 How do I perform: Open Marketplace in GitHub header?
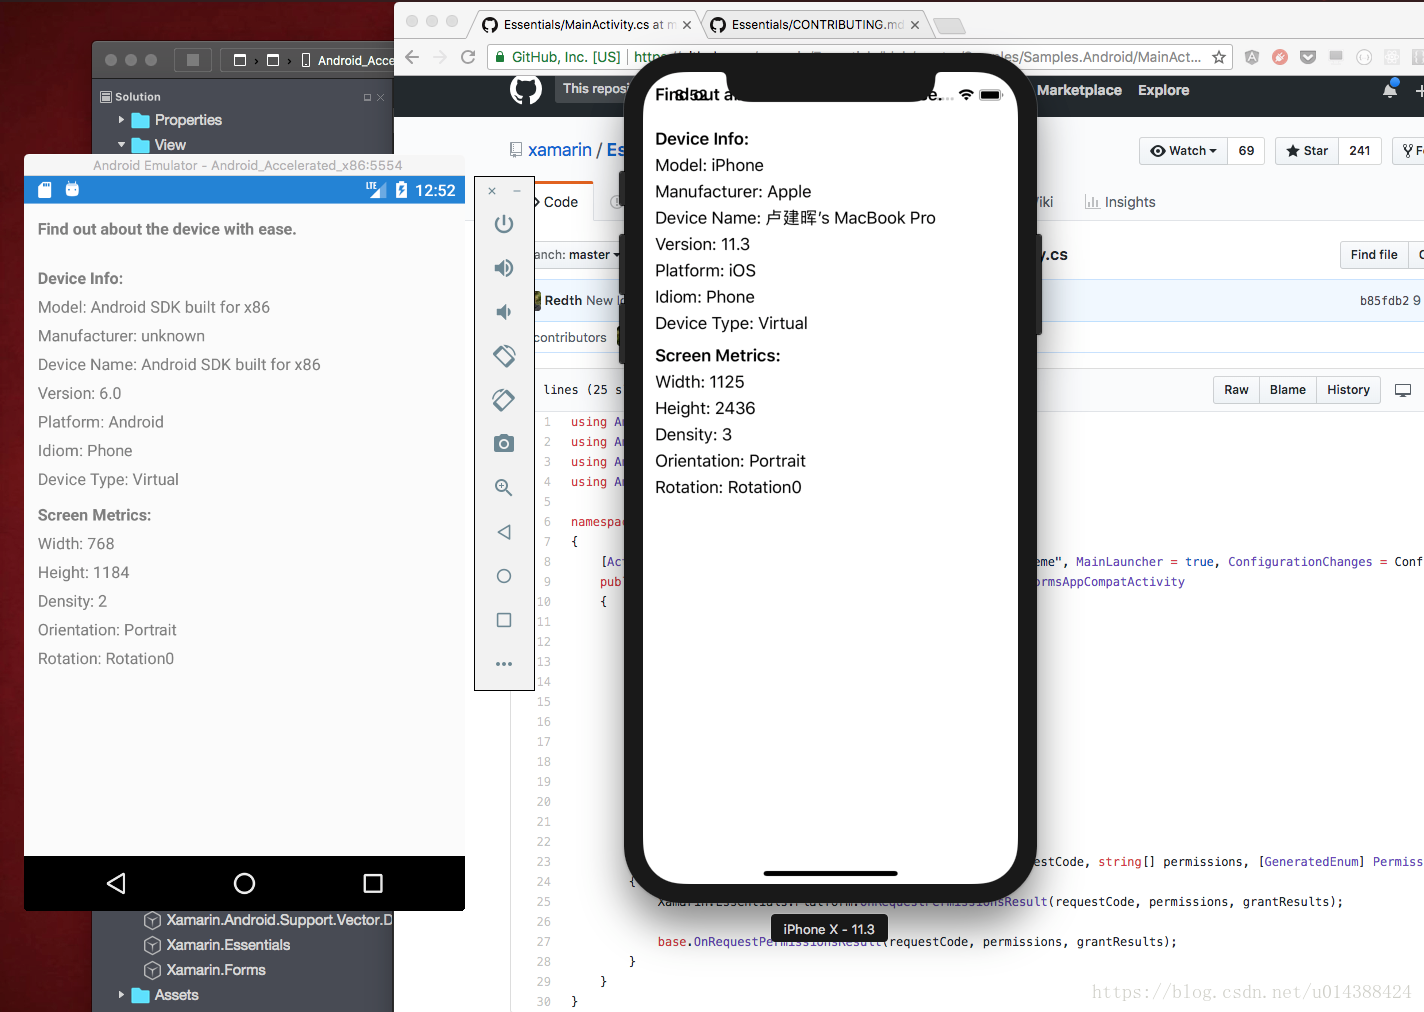coord(1079,90)
